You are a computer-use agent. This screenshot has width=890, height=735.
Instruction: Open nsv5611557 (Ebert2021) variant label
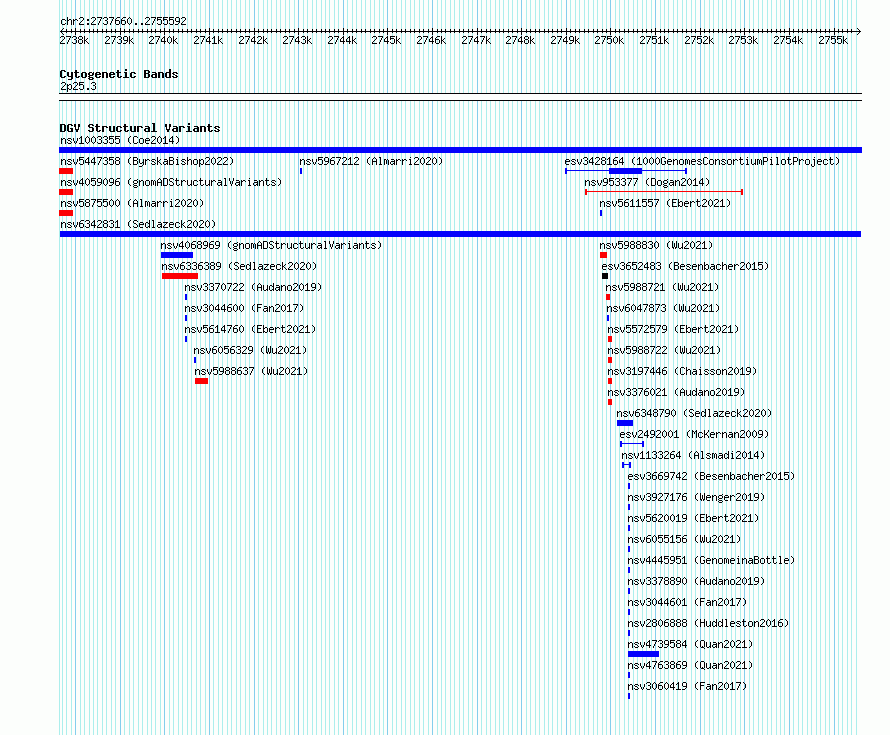(665, 203)
